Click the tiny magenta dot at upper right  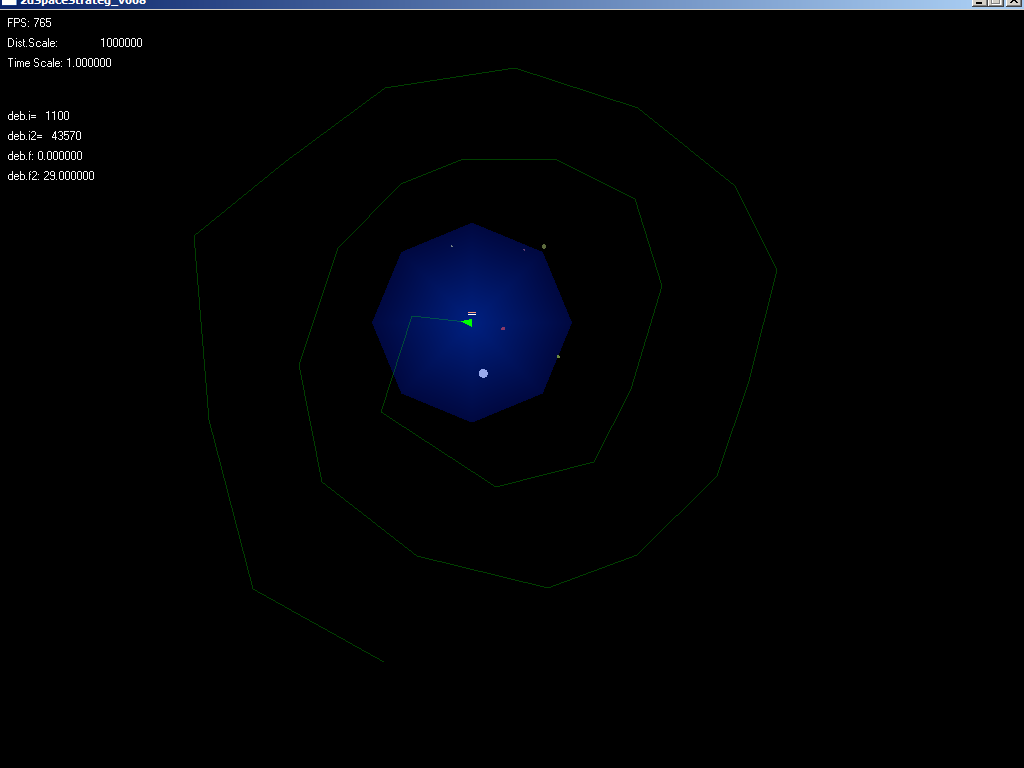coord(524,250)
